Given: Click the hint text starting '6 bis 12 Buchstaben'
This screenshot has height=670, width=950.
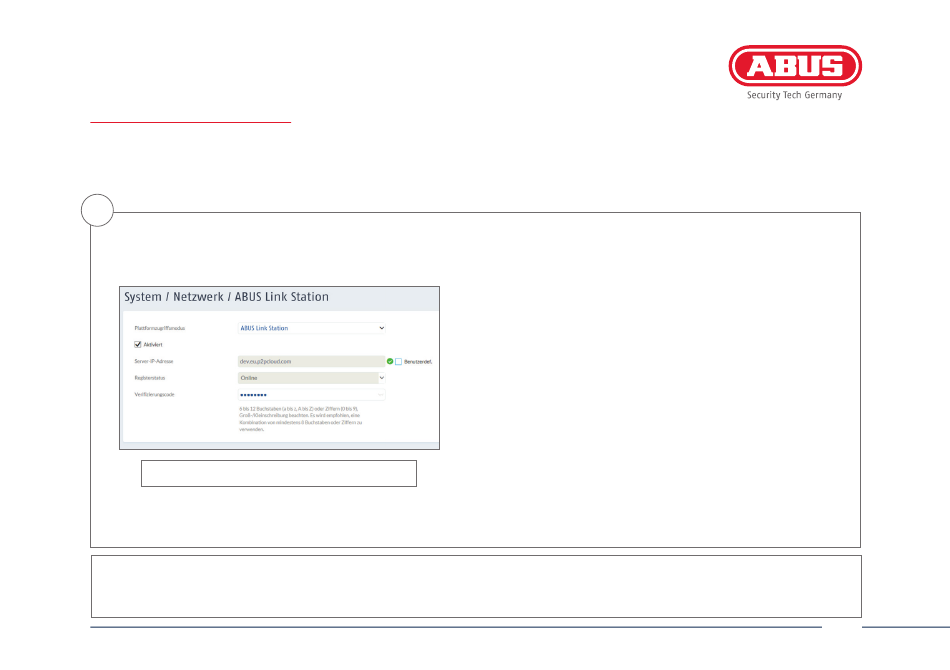Looking at the screenshot, I should click(x=301, y=419).
